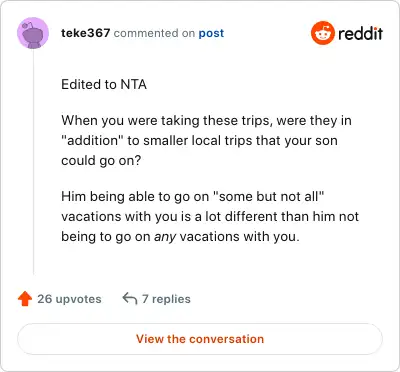Click the quoted word "addition" in the comment

click(x=92, y=140)
